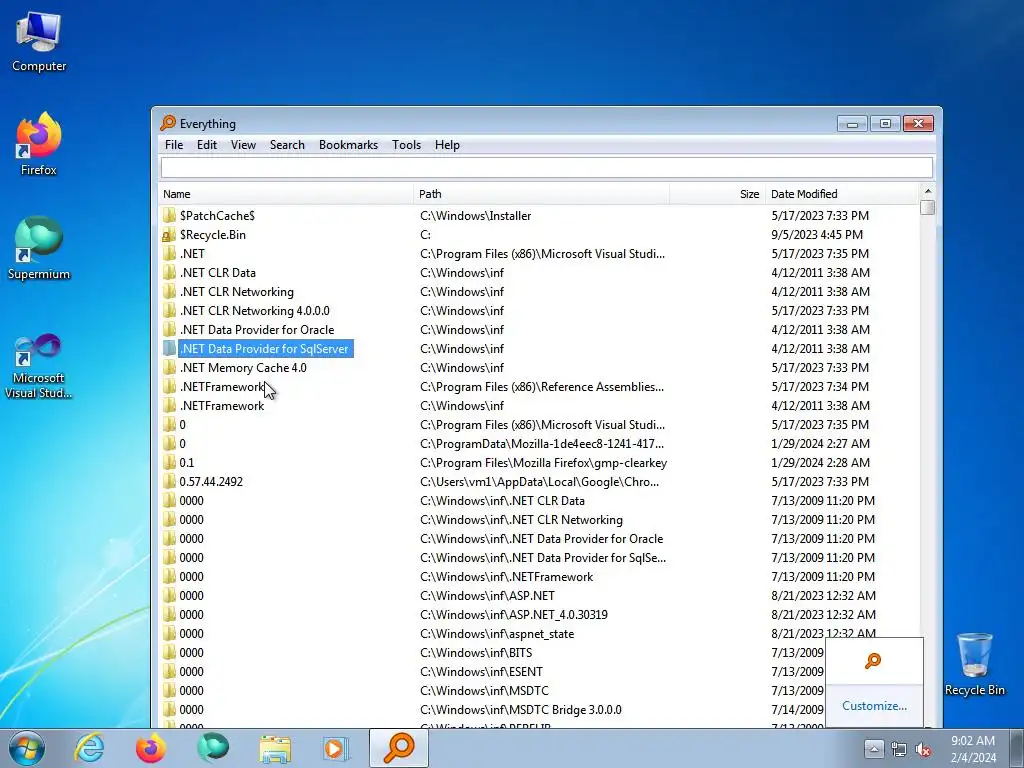Click path 'C:\Windows\inf\ESENT'

tap(481, 672)
